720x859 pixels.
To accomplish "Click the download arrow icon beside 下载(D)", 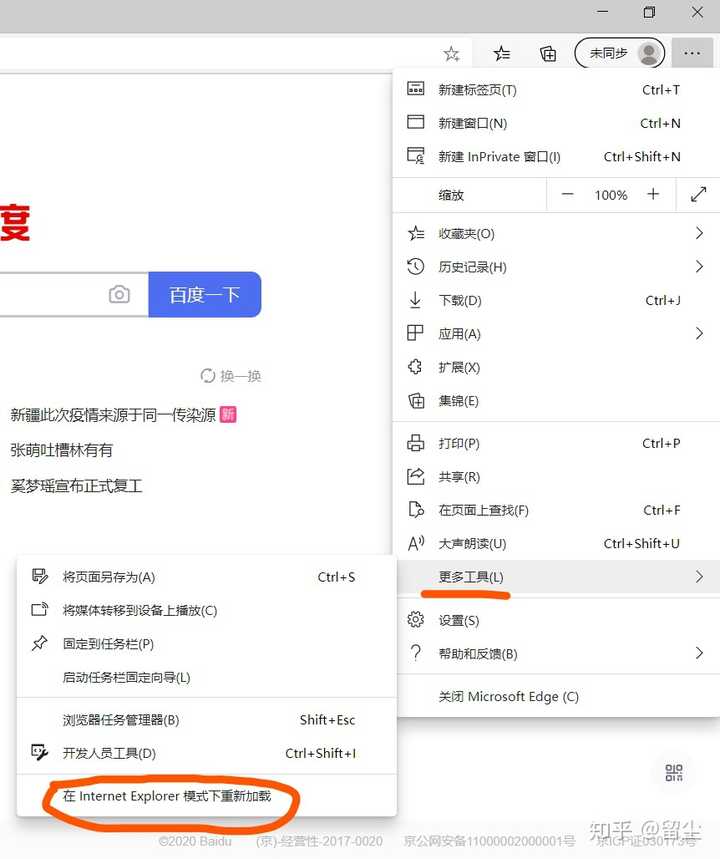I will click(415, 300).
